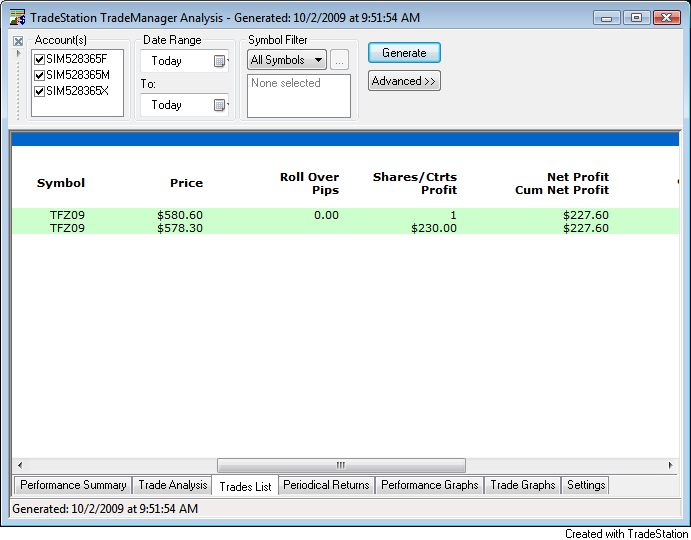Uncheck account SIM528365M
This screenshot has height=540, width=691.
(x=40, y=75)
